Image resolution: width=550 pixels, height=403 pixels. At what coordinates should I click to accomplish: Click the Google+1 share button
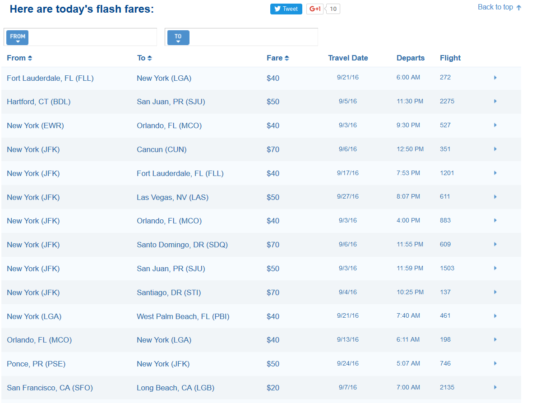(315, 9)
